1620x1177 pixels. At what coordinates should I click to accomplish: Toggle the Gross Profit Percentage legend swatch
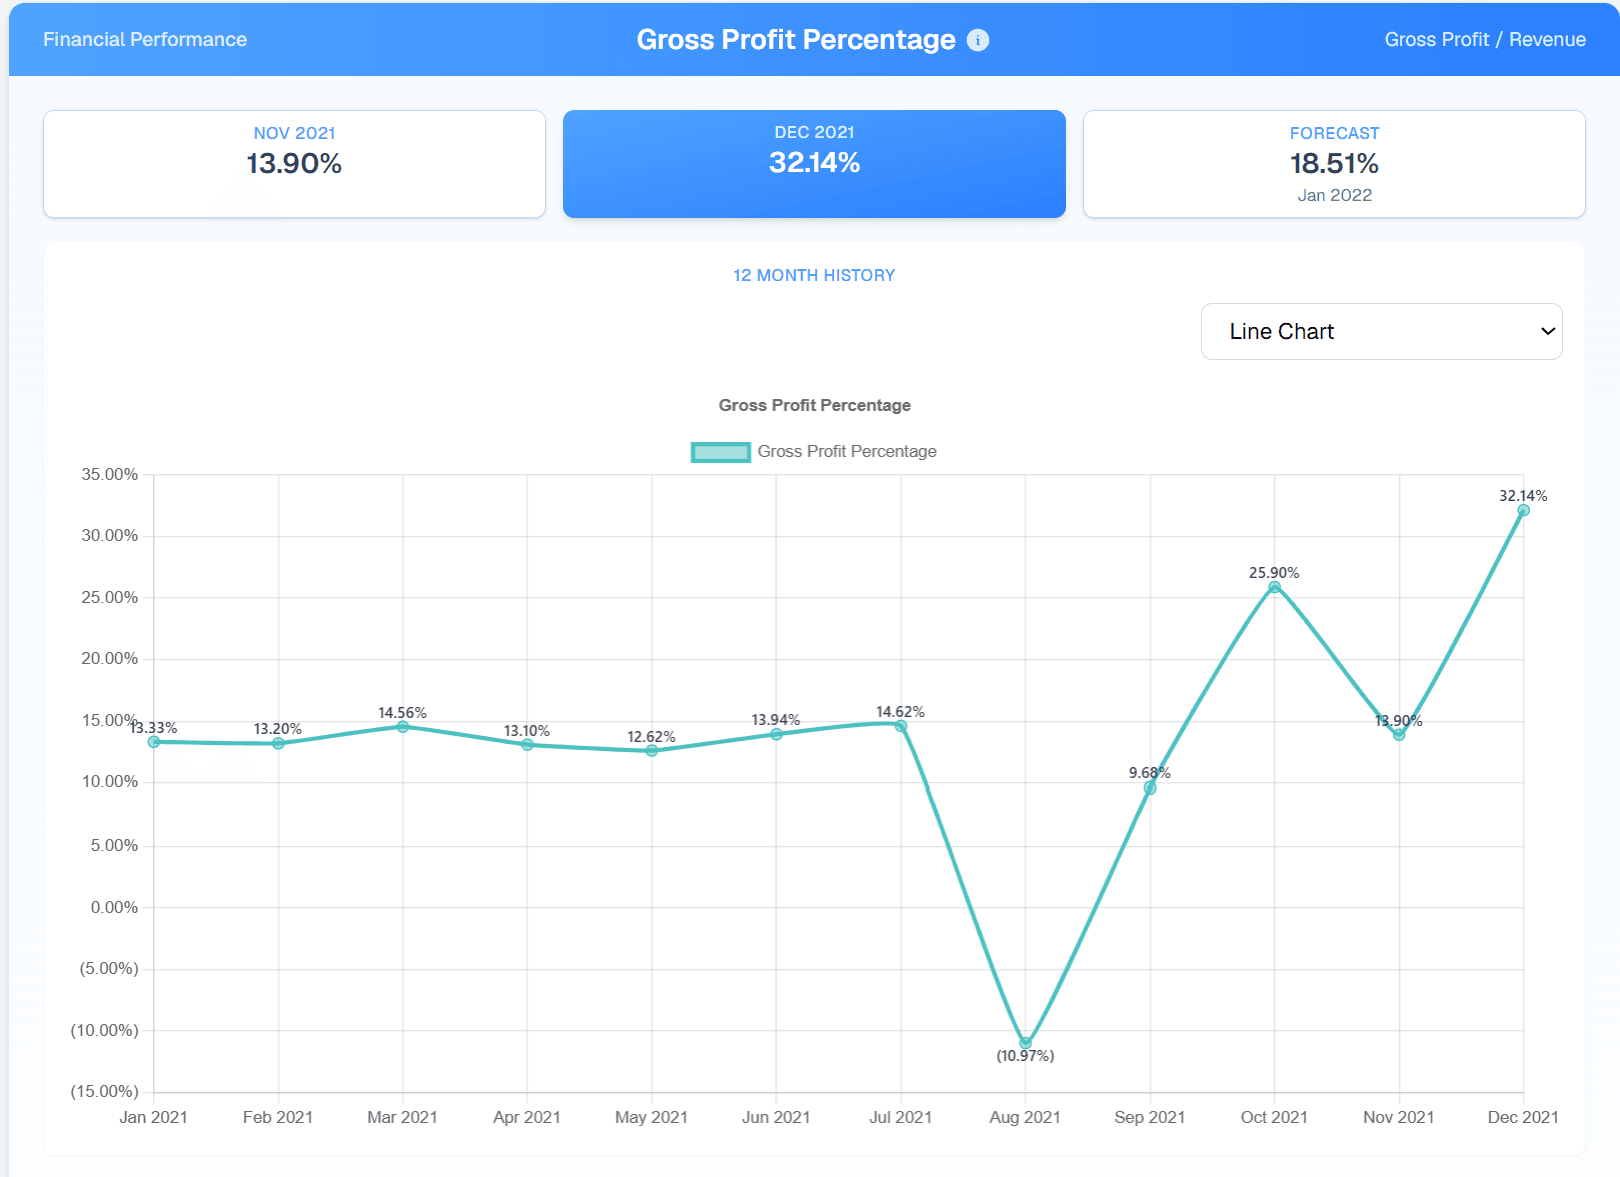(x=720, y=452)
